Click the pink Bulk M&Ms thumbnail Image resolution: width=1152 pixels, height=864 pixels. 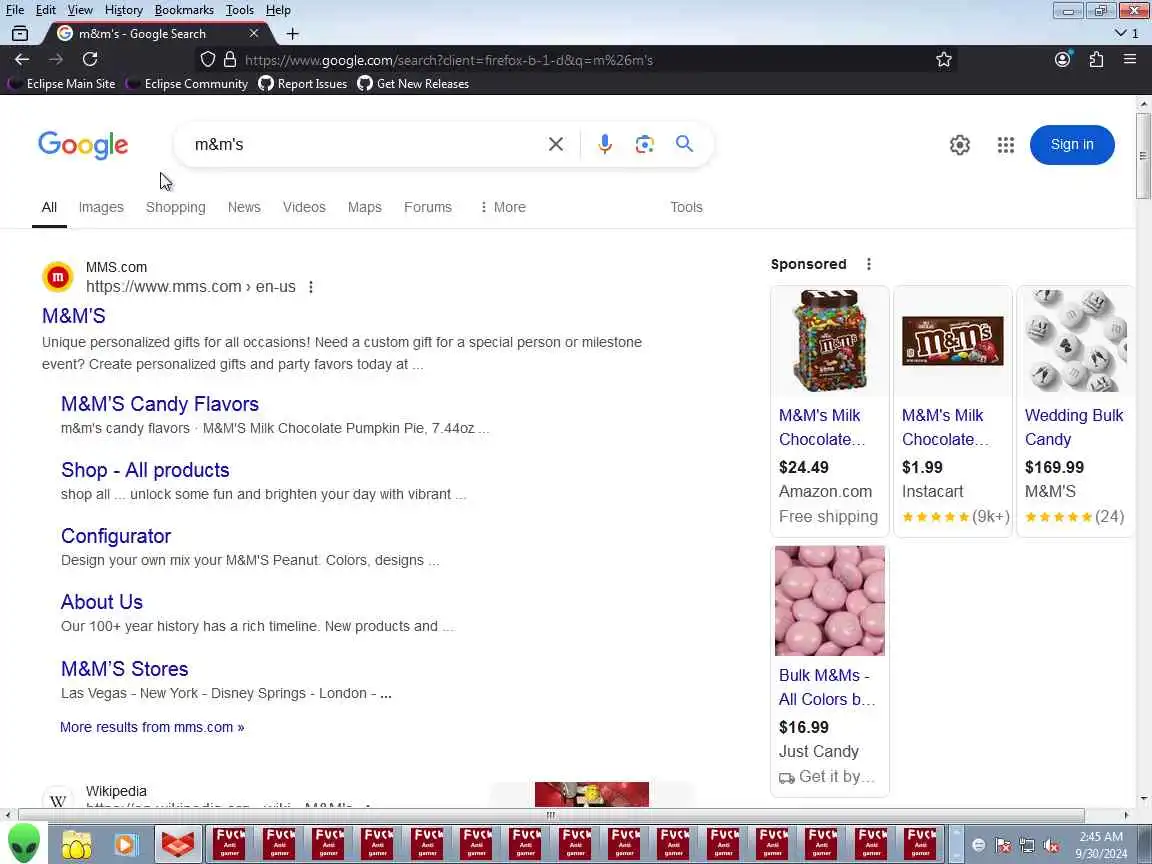pyautogui.click(x=829, y=600)
